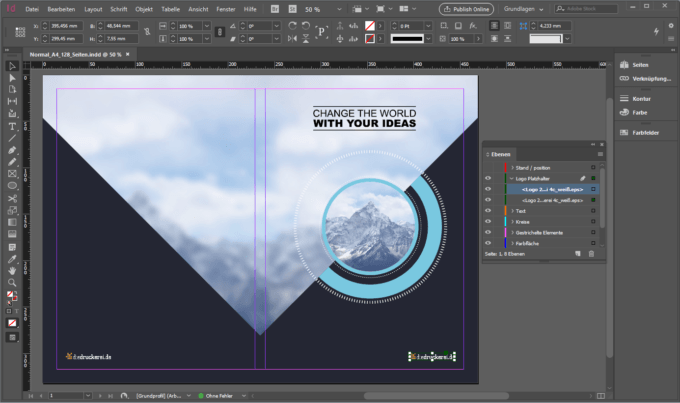
Task: Click the fill color swatch in control bar
Action: click(369, 26)
